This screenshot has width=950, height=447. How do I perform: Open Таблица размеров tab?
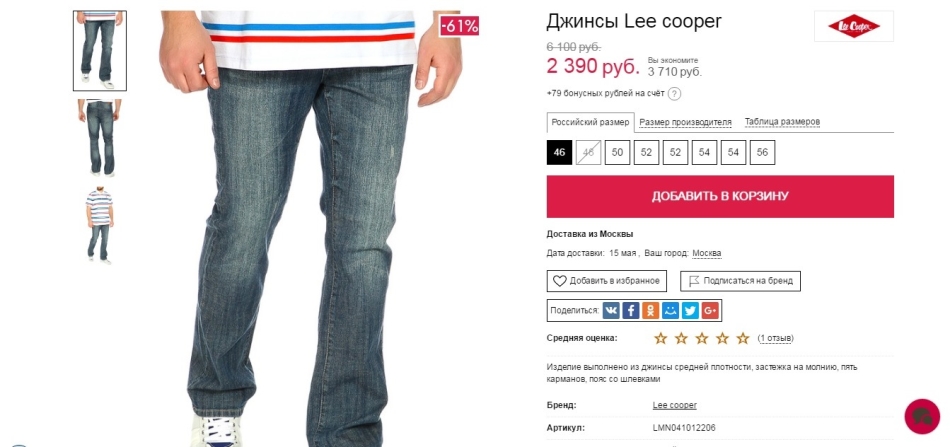[x=782, y=122]
